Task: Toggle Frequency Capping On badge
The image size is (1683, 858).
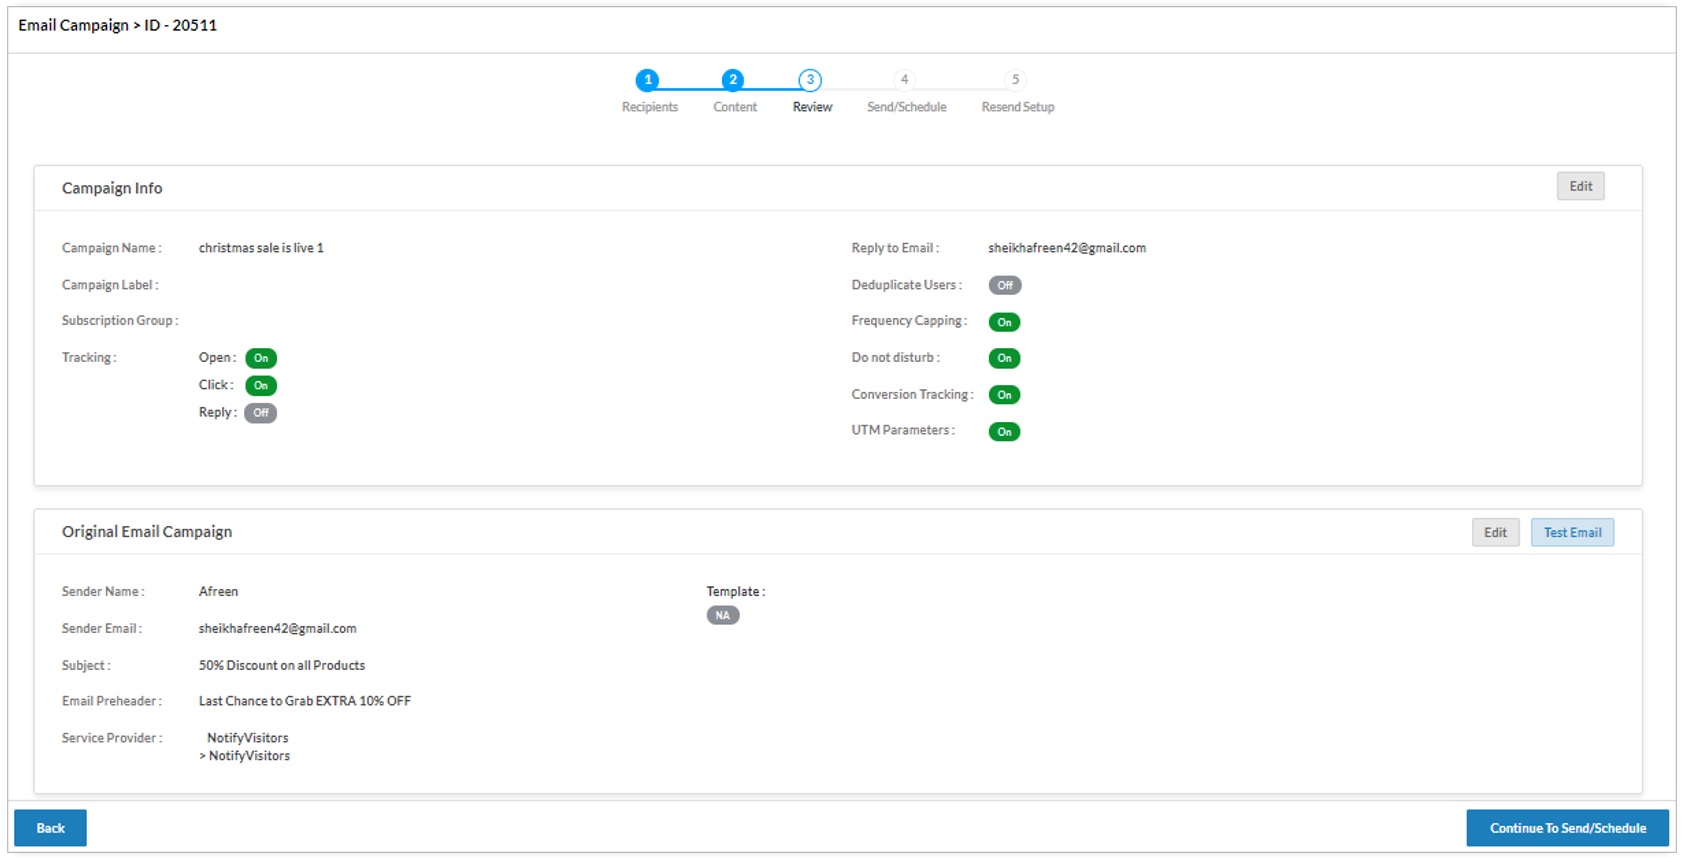Action: coord(1005,322)
